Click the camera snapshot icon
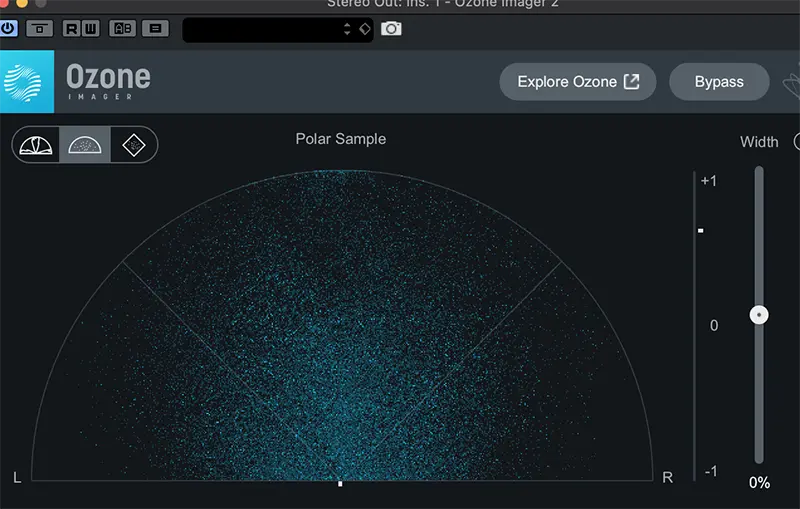The width and height of the screenshot is (800, 509). click(x=391, y=29)
